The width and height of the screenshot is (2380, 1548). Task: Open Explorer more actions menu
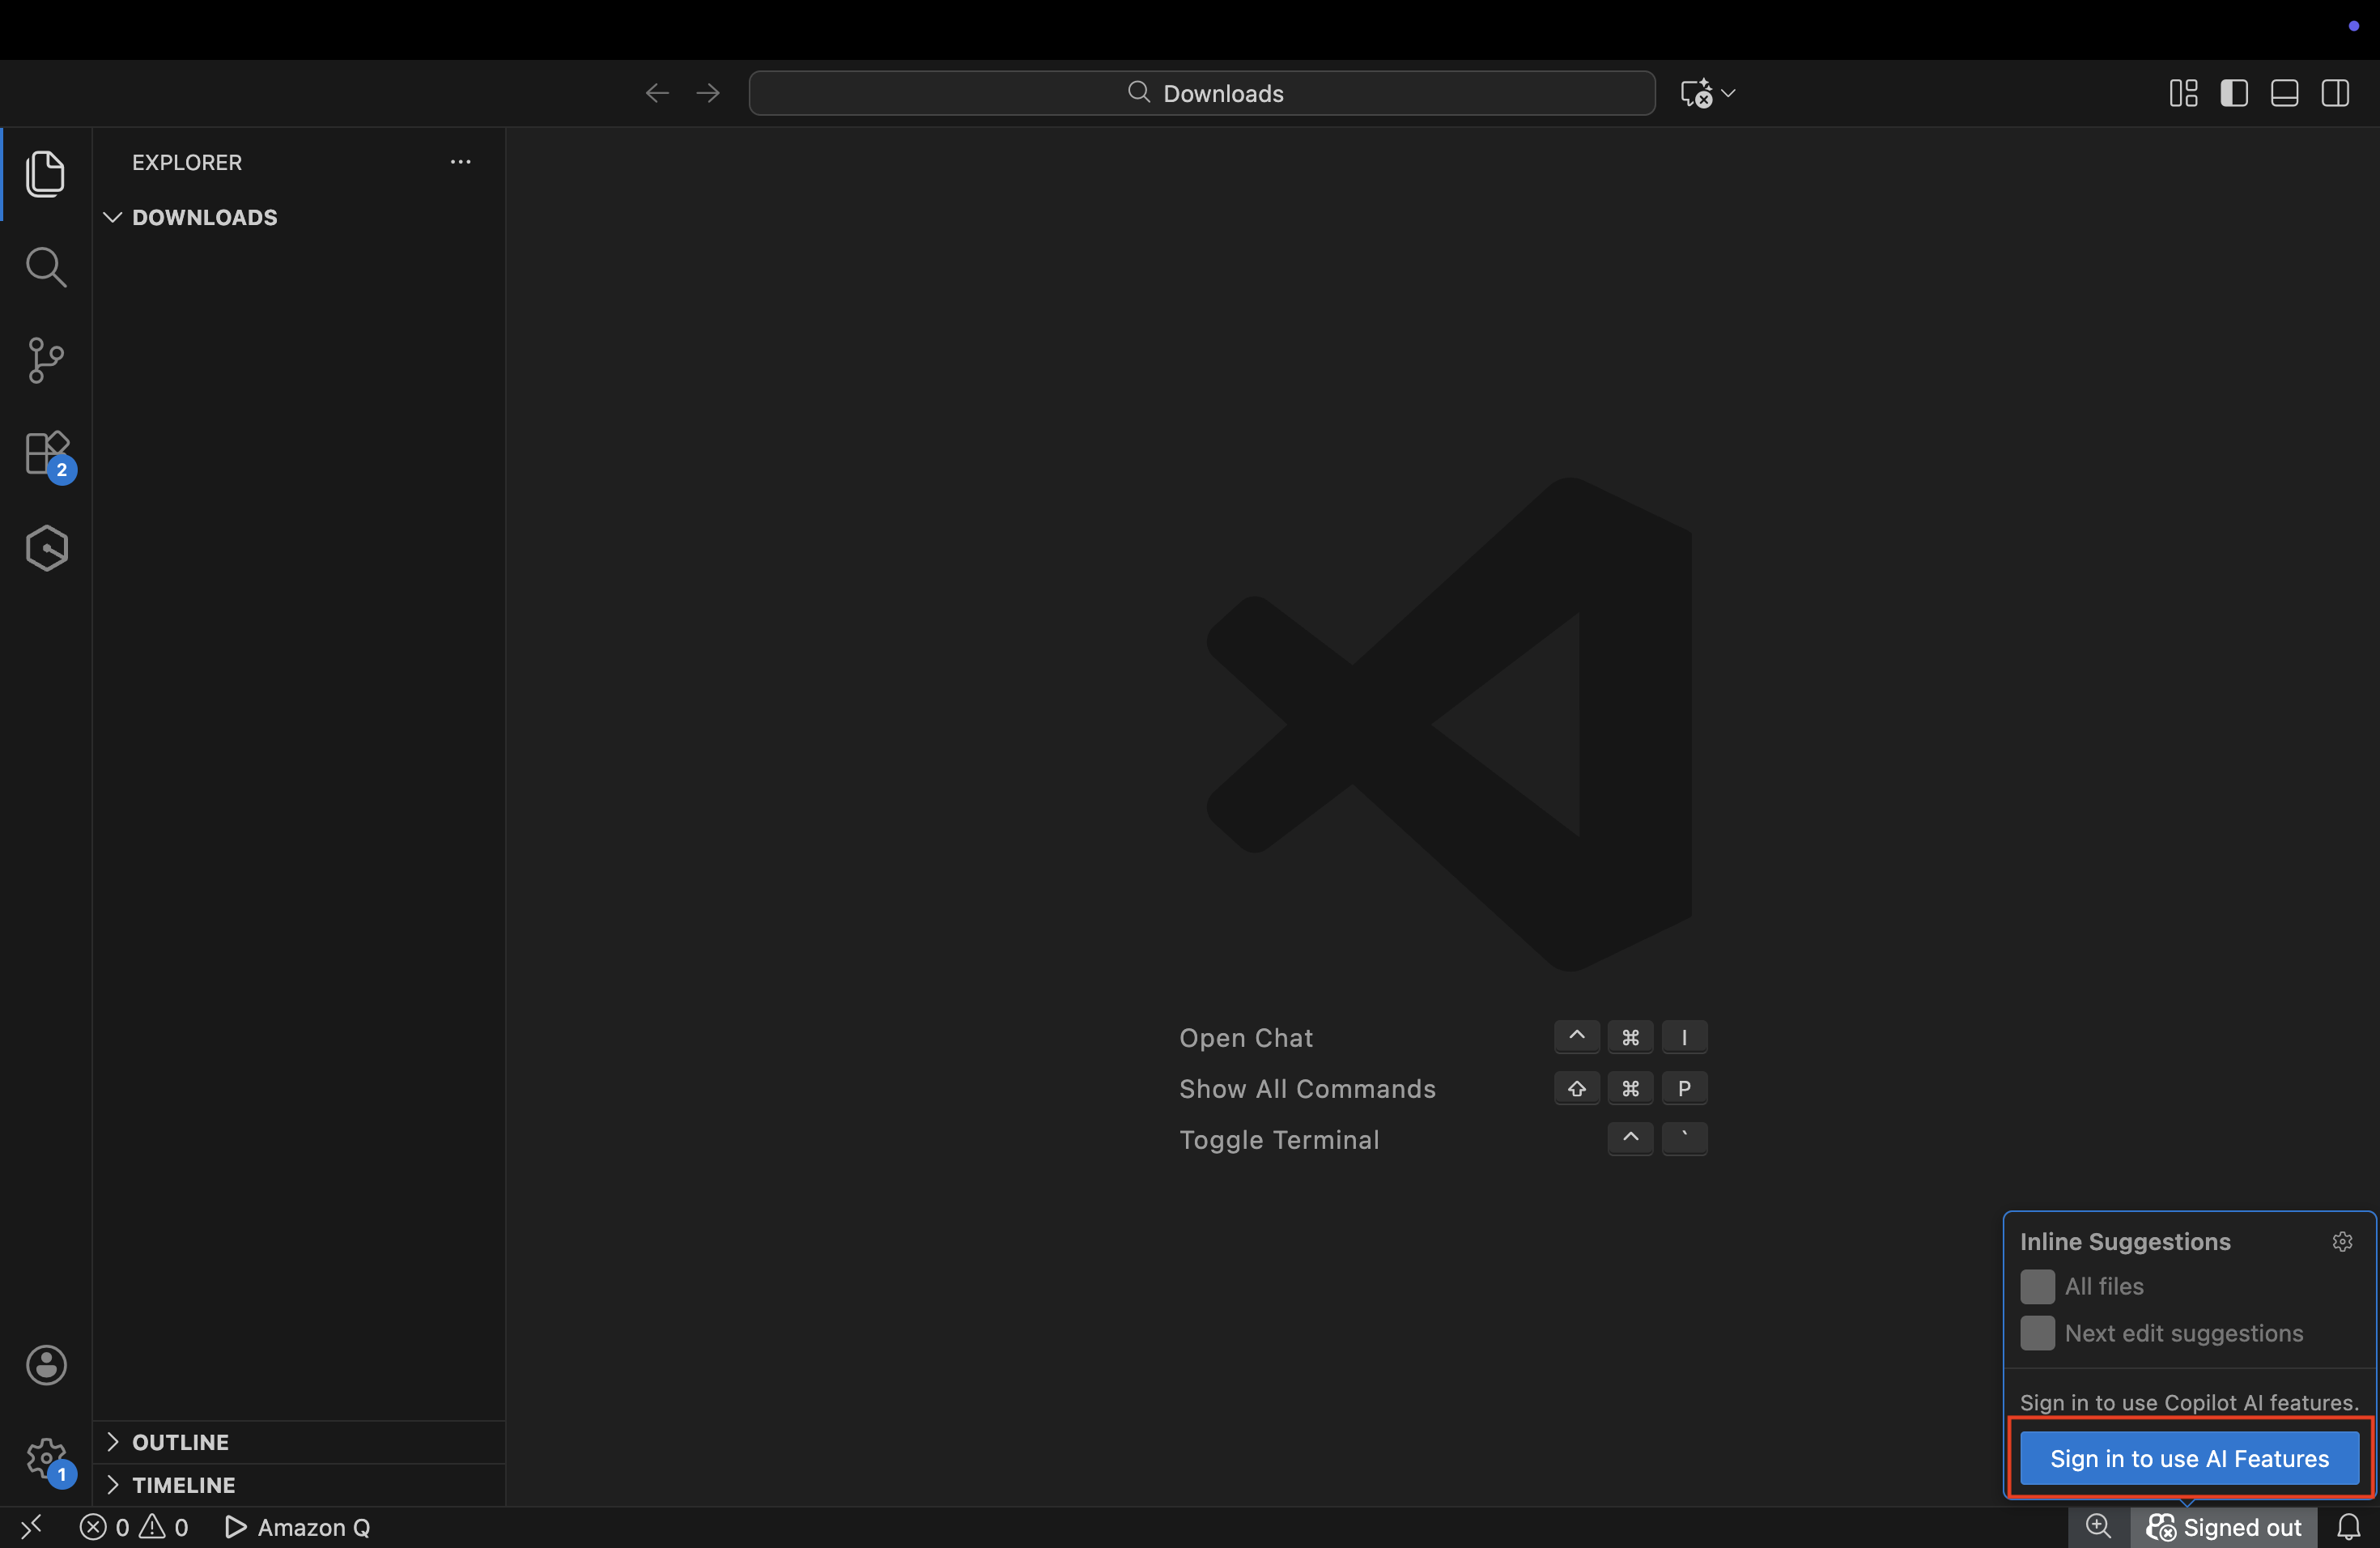tap(460, 162)
